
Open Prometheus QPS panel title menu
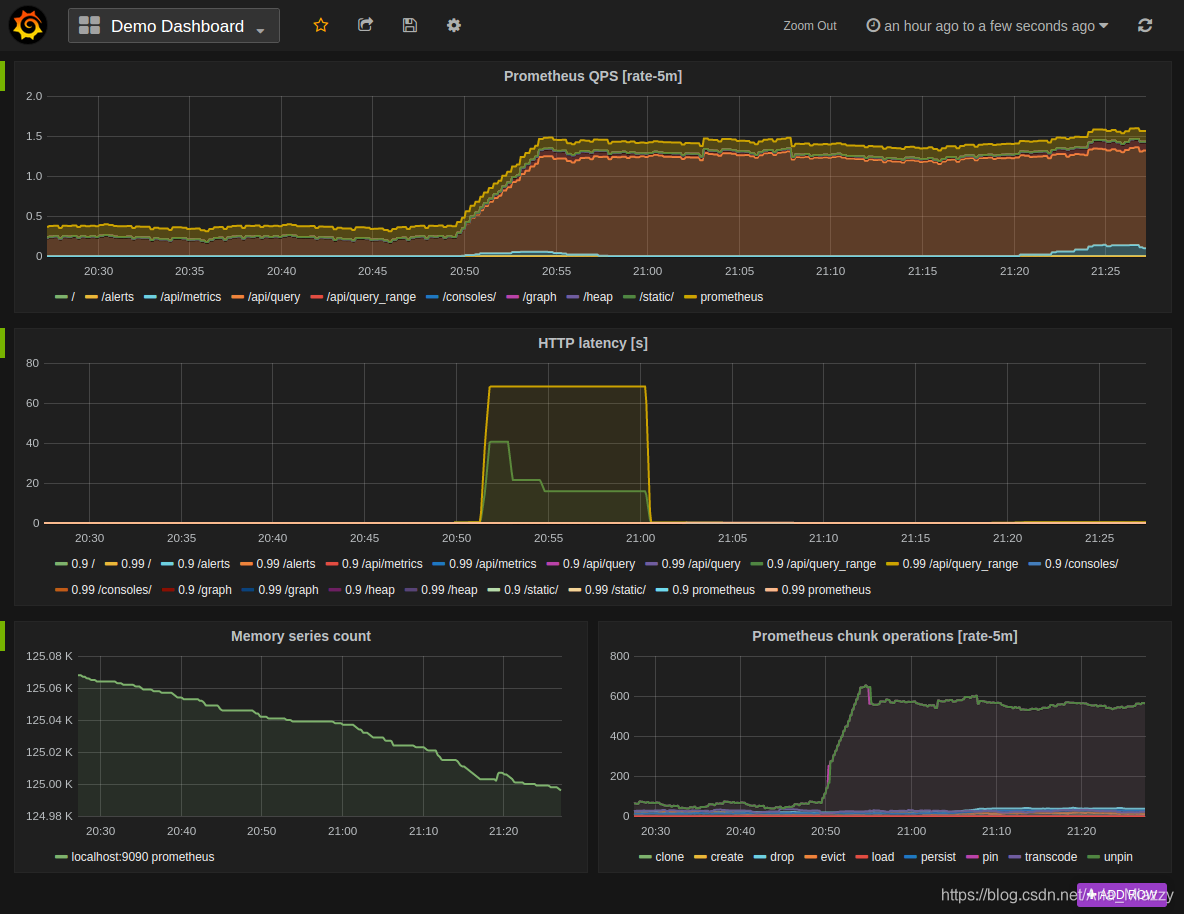click(x=593, y=76)
